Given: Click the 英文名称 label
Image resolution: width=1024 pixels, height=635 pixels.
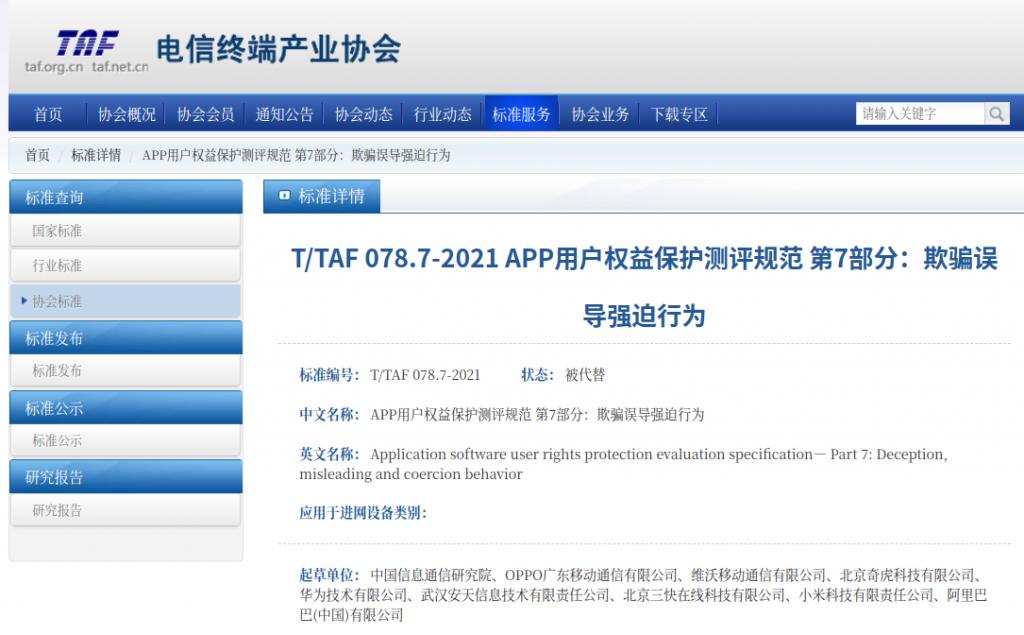Looking at the screenshot, I should (x=330, y=454).
